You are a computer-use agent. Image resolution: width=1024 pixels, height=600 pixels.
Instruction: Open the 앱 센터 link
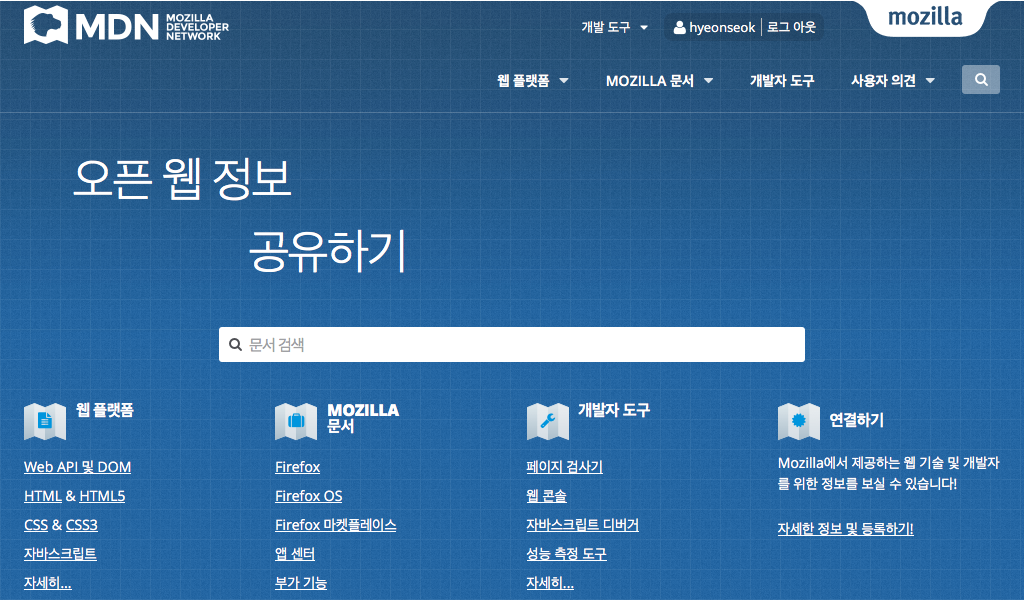295,554
